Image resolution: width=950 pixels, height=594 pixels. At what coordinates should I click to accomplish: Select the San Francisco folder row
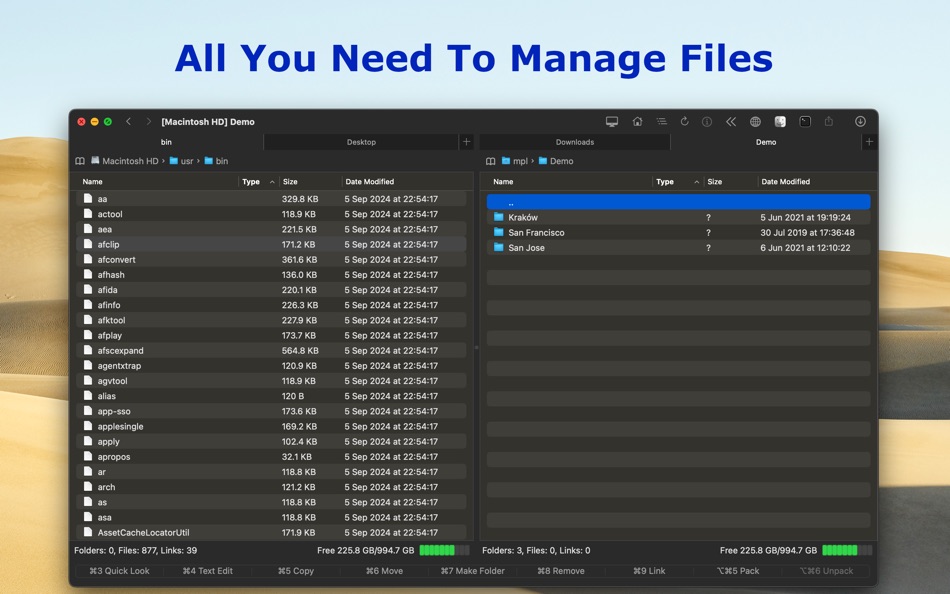pyautogui.click(x=679, y=232)
